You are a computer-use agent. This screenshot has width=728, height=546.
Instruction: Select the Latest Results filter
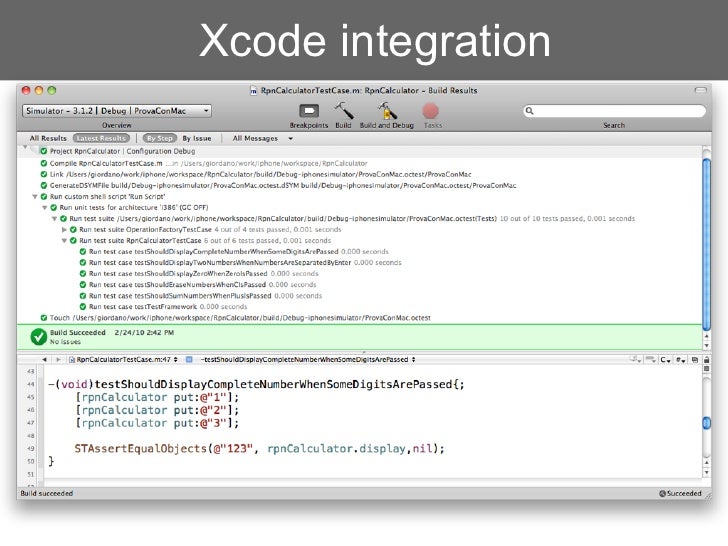point(101,138)
